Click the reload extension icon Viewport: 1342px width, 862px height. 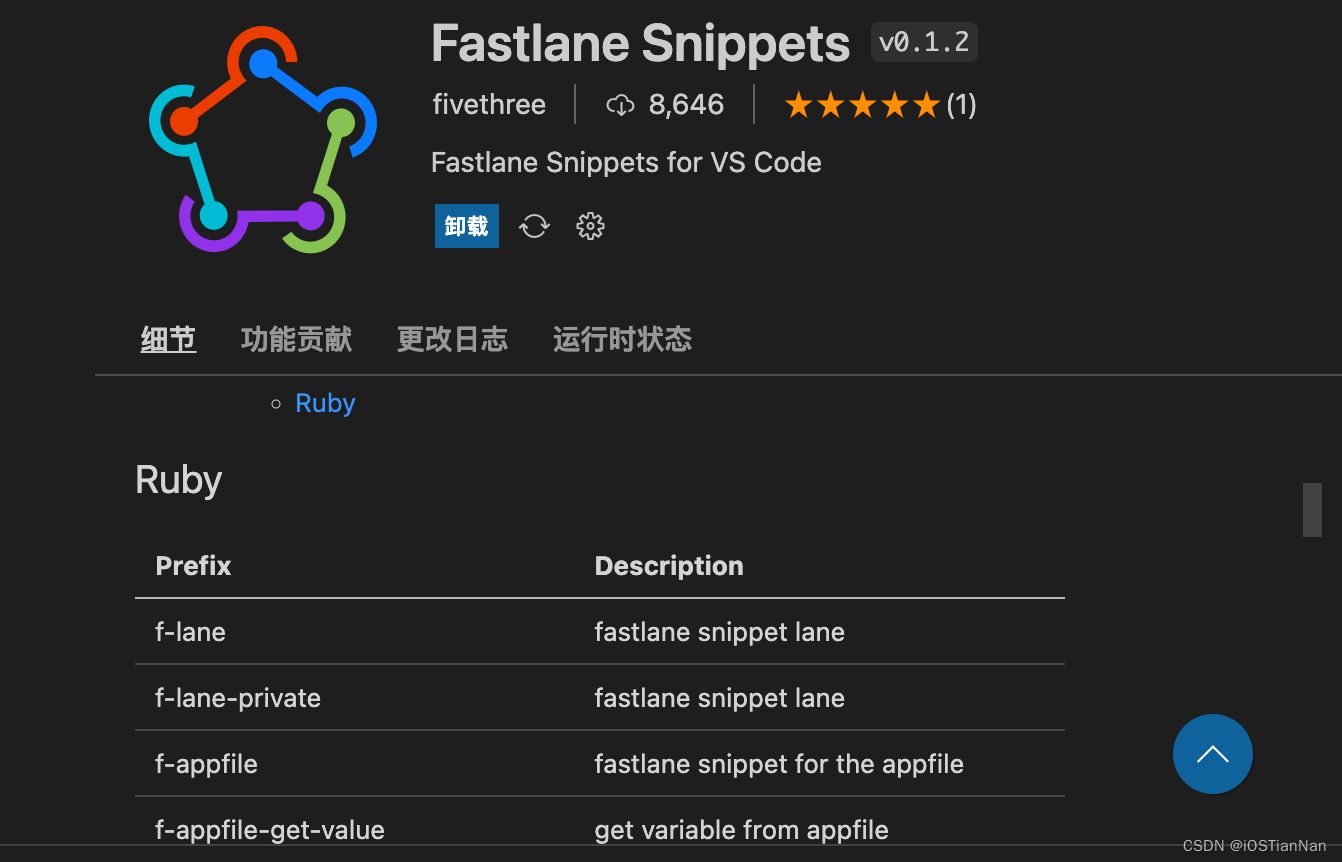tap(534, 226)
